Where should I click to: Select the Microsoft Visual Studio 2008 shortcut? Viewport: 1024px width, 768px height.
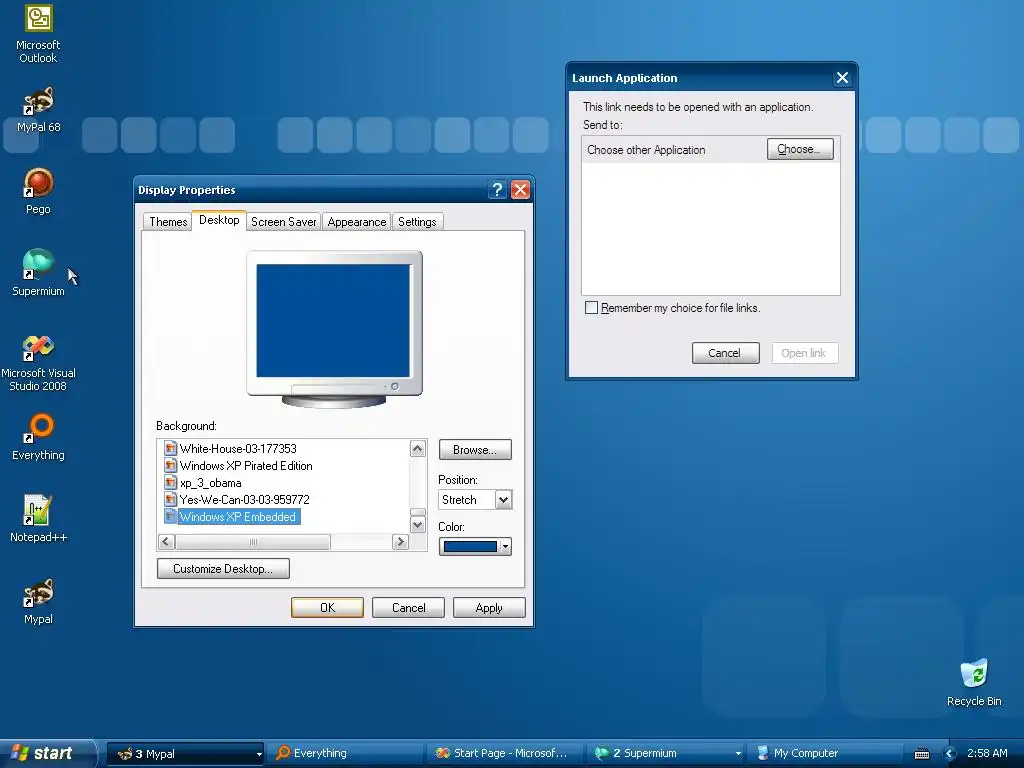click(38, 362)
